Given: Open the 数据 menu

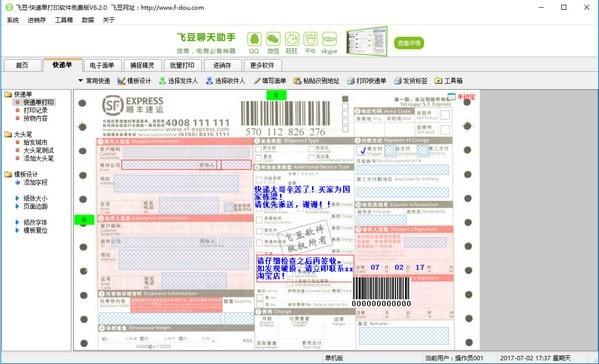Looking at the screenshot, I should pyautogui.click(x=88, y=20).
